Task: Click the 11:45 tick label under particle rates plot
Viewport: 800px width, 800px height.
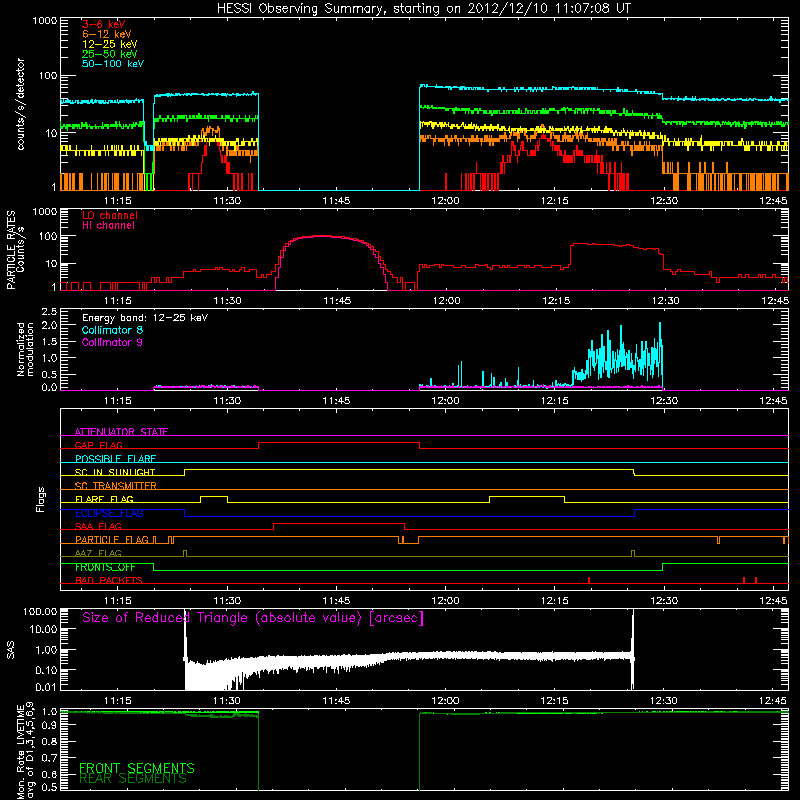Action: pyautogui.click(x=337, y=301)
